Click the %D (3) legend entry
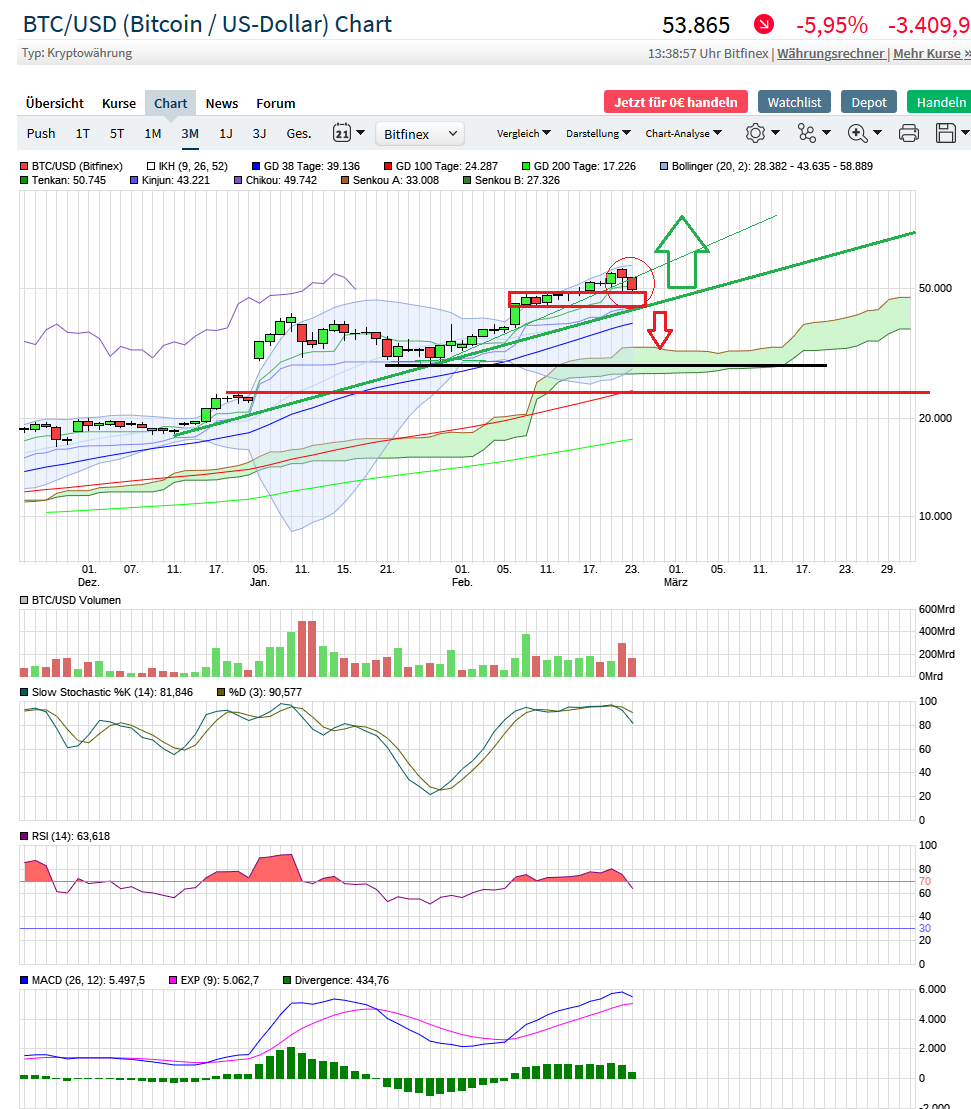This screenshot has height=1109, width=971. [259, 692]
